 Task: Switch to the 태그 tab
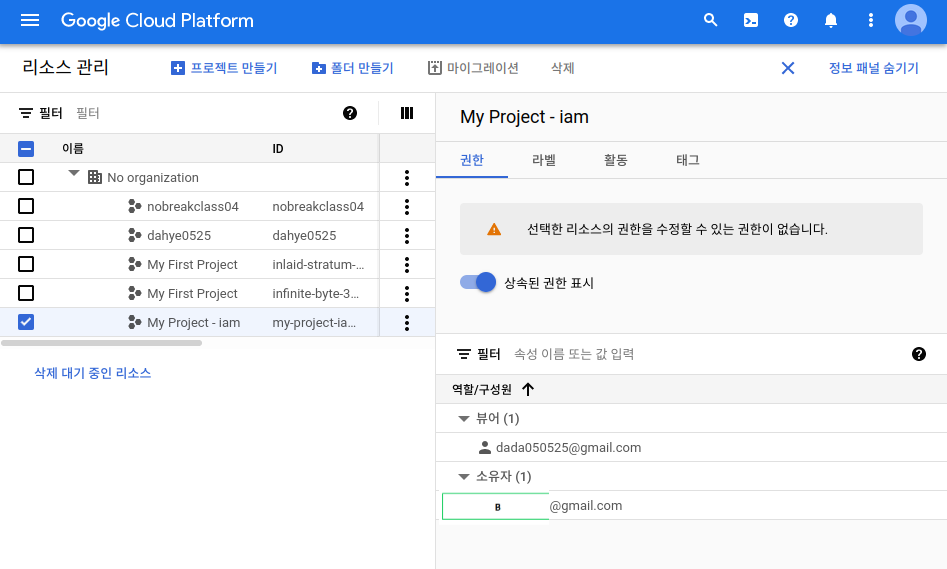click(687, 160)
